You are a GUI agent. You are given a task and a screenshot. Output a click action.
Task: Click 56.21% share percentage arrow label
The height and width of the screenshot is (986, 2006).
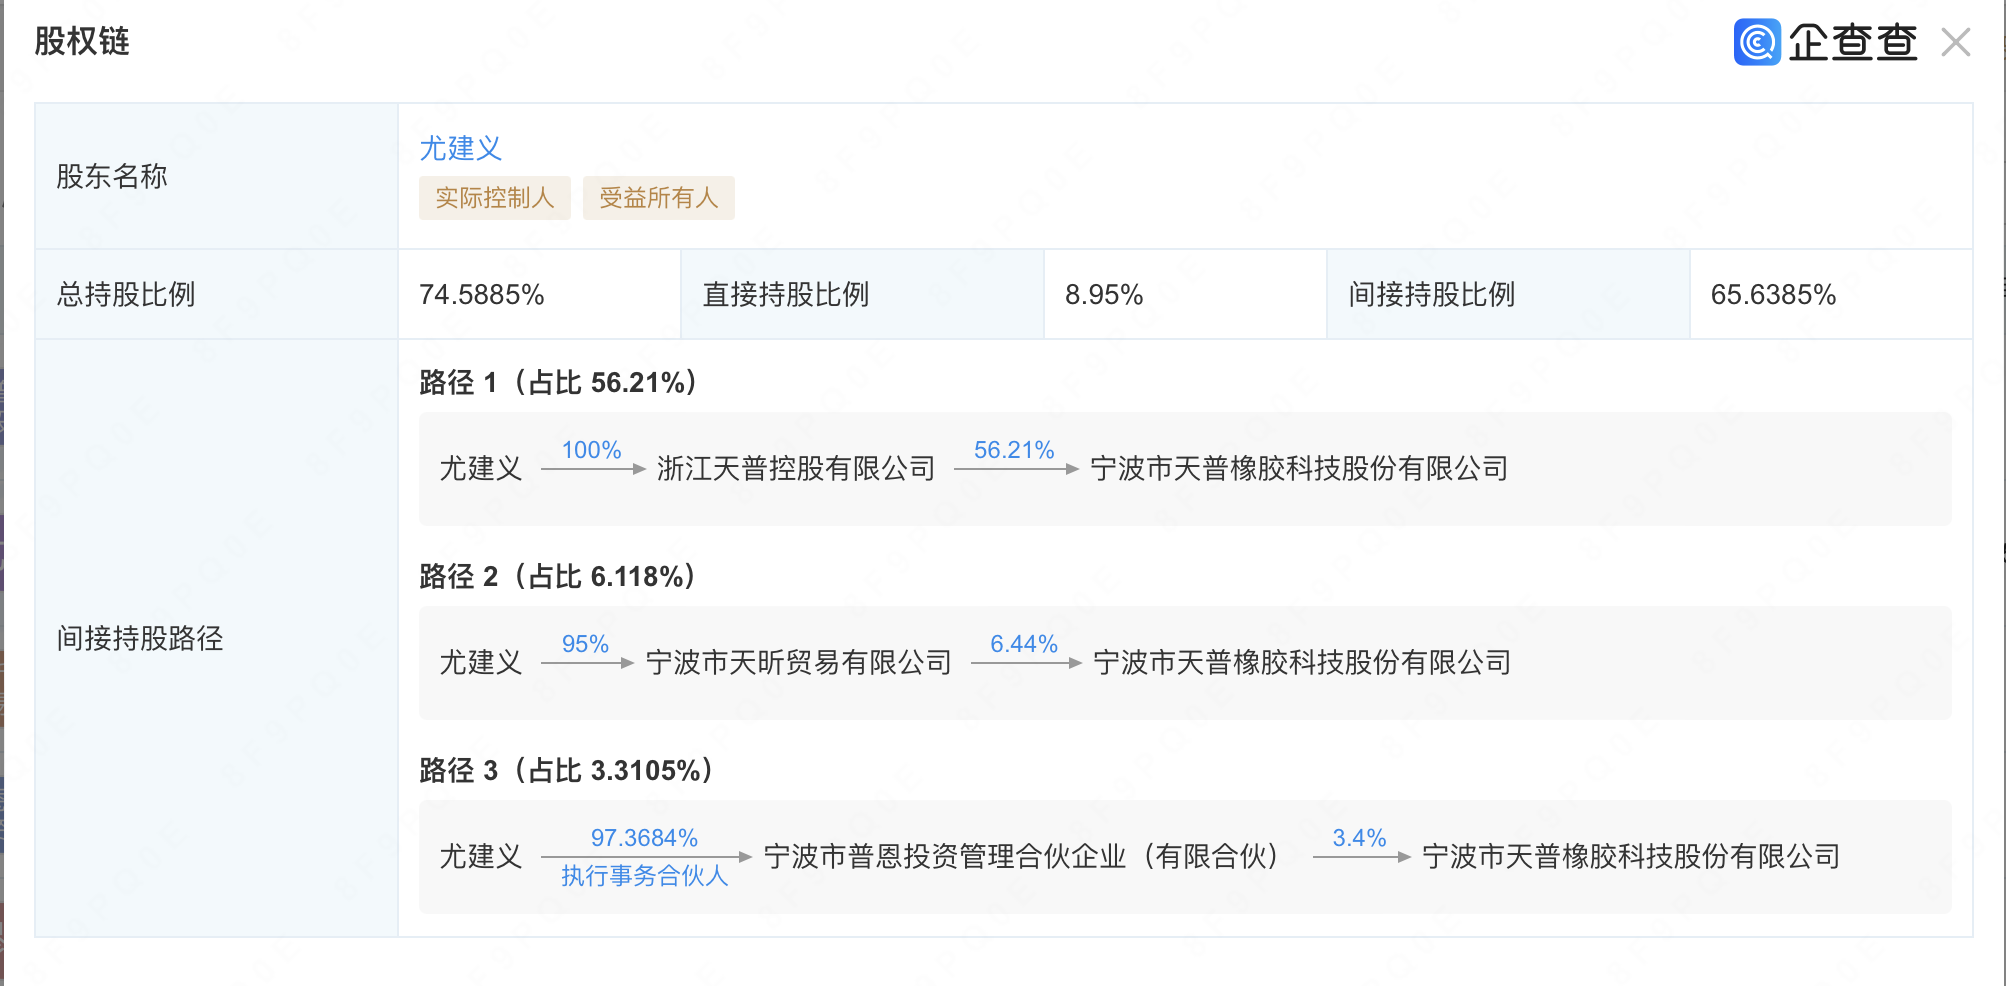tap(1014, 450)
